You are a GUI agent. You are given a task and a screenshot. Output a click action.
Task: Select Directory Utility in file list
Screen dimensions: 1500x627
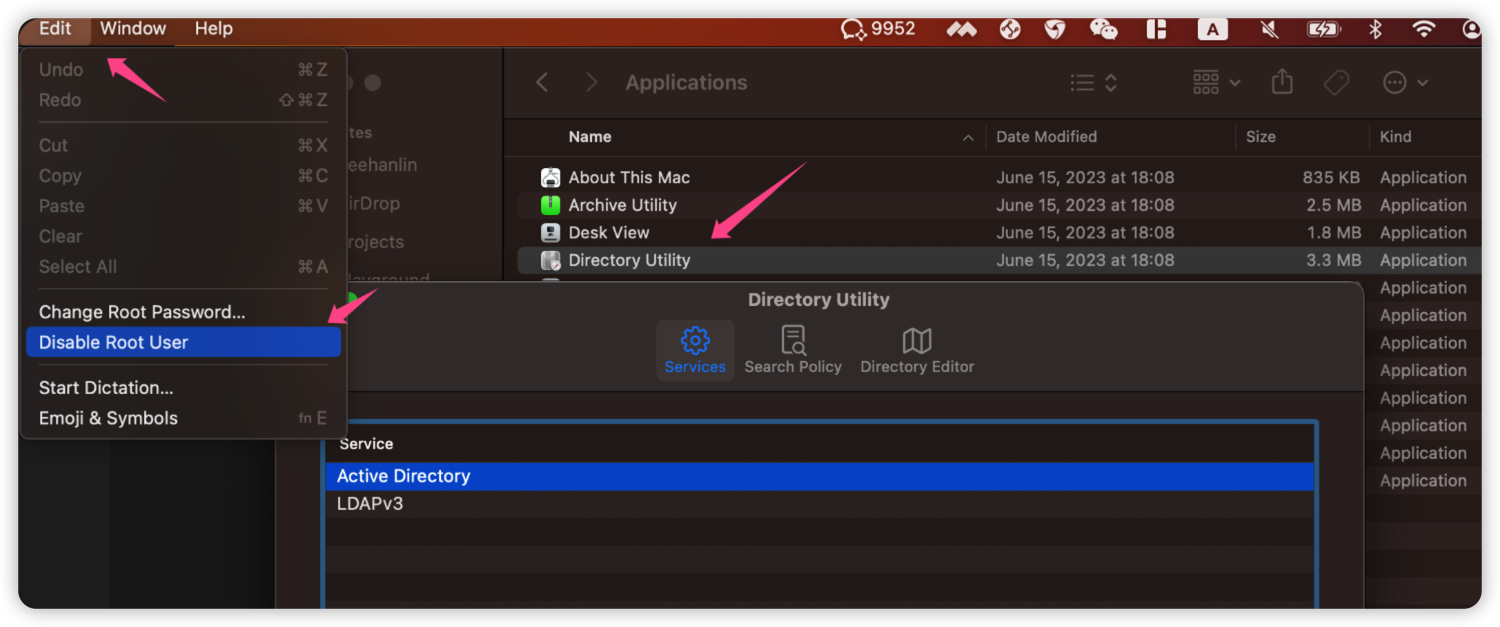(x=629, y=260)
